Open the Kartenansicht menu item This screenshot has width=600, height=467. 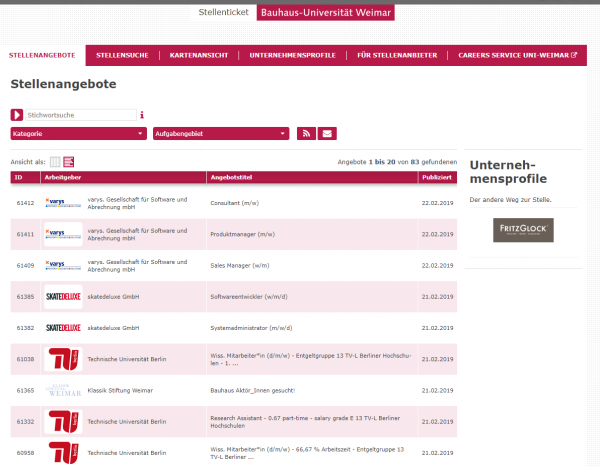point(199,56)
